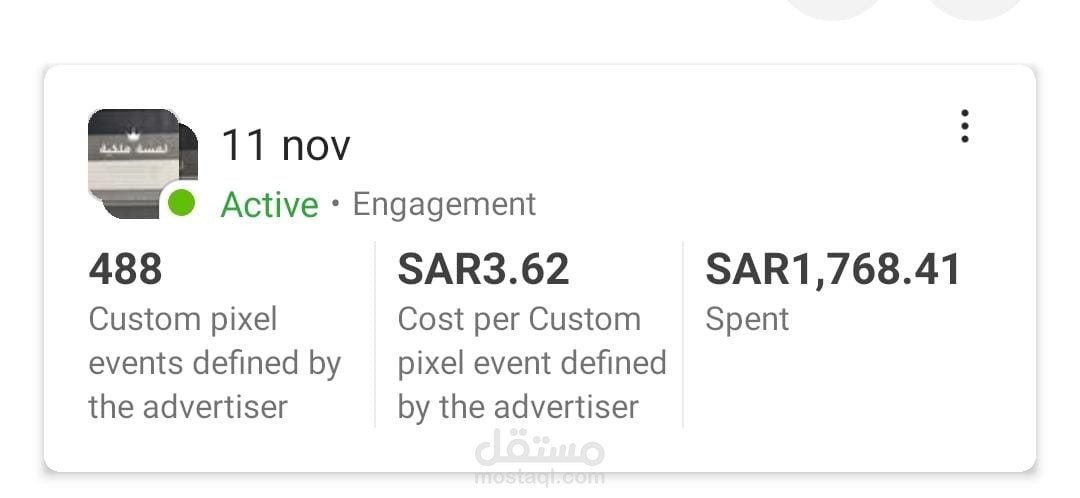
Task: Click the Mostaql Arabic watermark logo
Action: [540, 447]
